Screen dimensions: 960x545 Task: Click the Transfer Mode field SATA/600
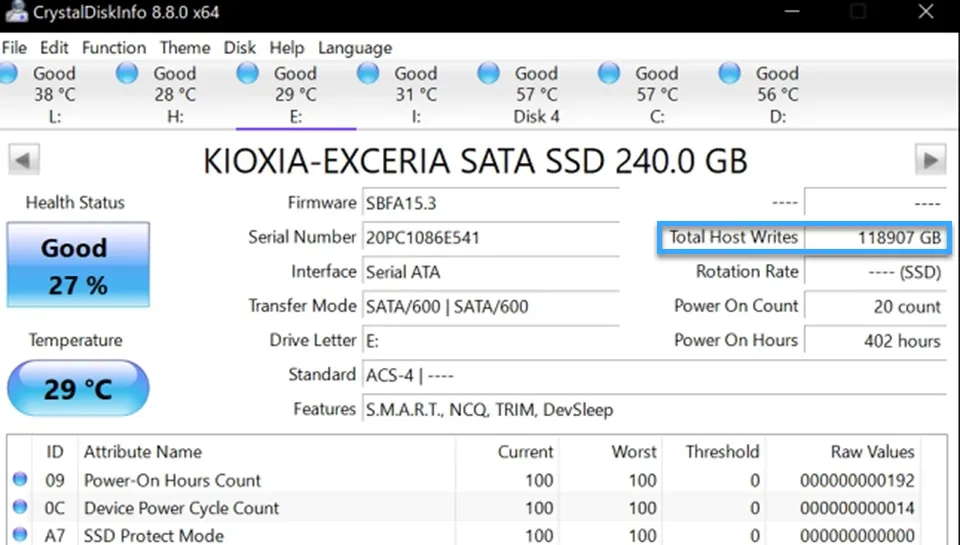[491, 307]
